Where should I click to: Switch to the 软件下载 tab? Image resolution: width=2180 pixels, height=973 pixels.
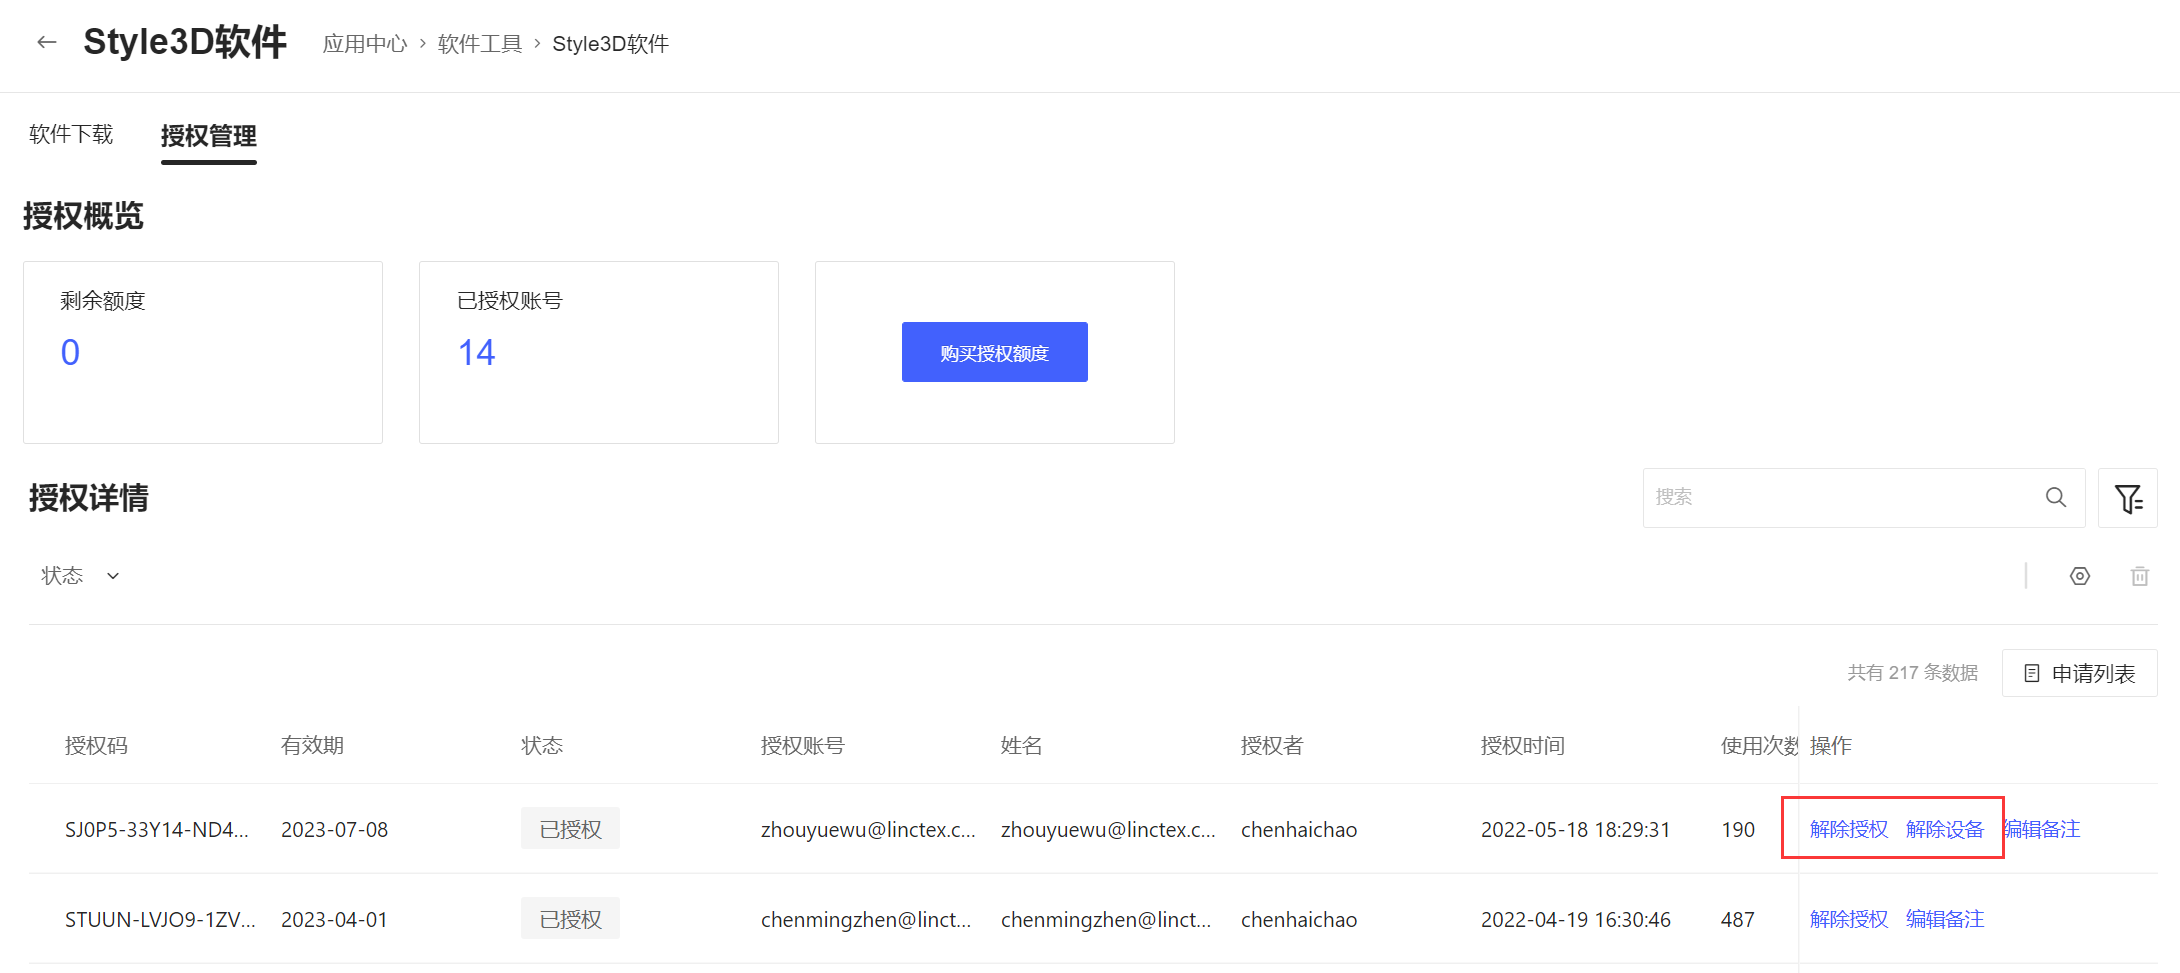pyautogui.click(x=71, y=135)
